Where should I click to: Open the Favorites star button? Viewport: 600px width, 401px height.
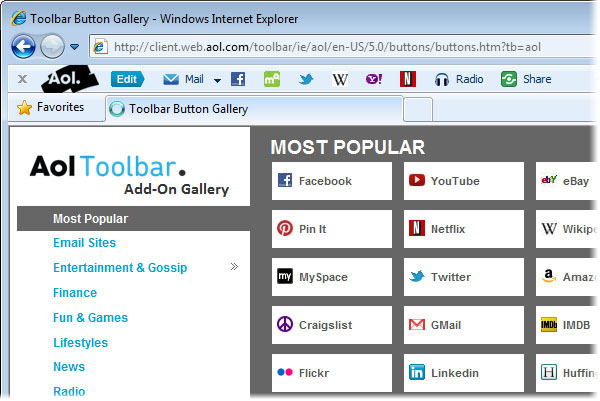pyautogui.click(x=51, y=107)
